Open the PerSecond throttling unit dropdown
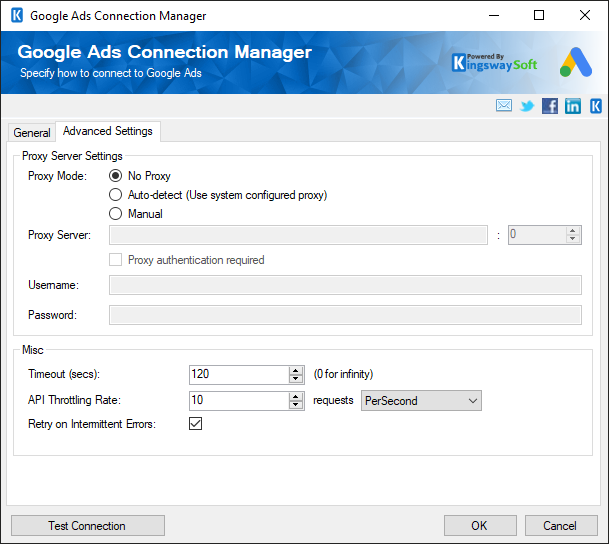 pyautogui.click(x=421, y=401)
